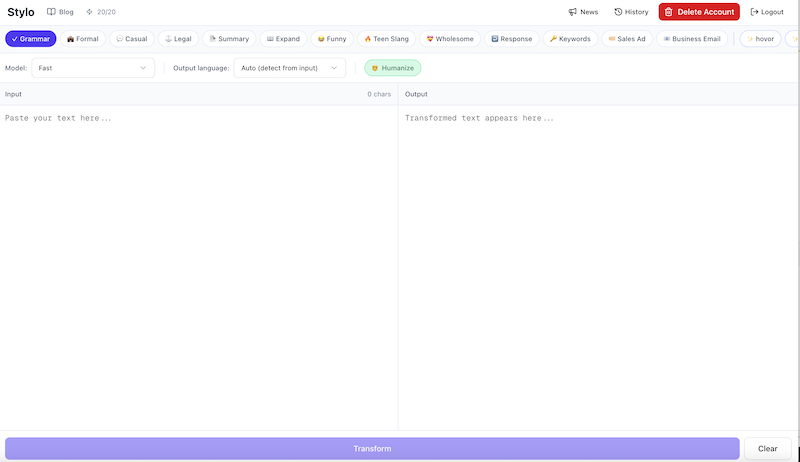Click the 0 chars counter
Screen dimensions: 800x462
point(379,94)
